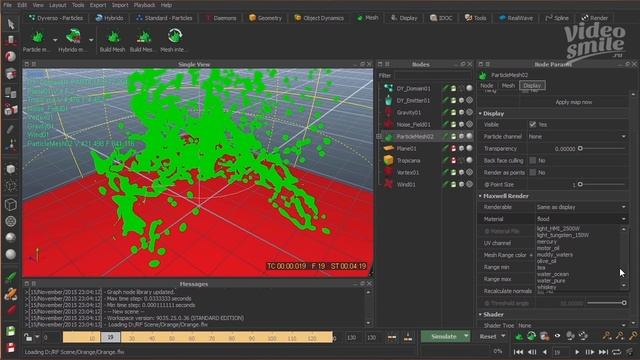
Task: Click the current frame 19 timeline marker
Action: pyautogui.click(x=110, y=337)
